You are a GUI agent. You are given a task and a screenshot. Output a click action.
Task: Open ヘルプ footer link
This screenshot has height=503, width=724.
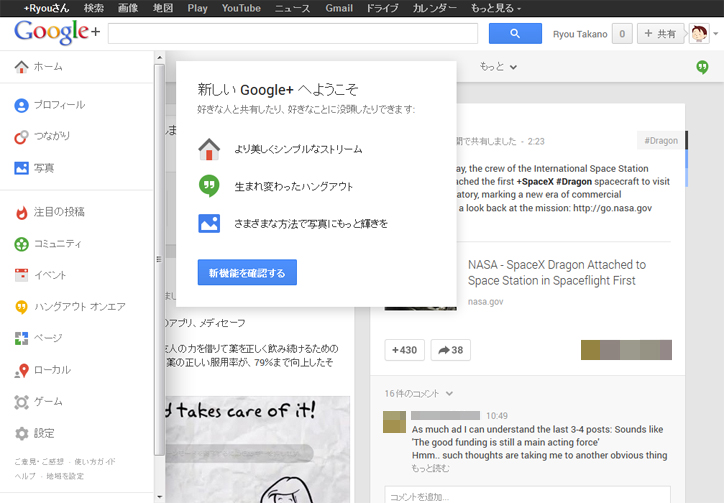(x=25, y=476)
